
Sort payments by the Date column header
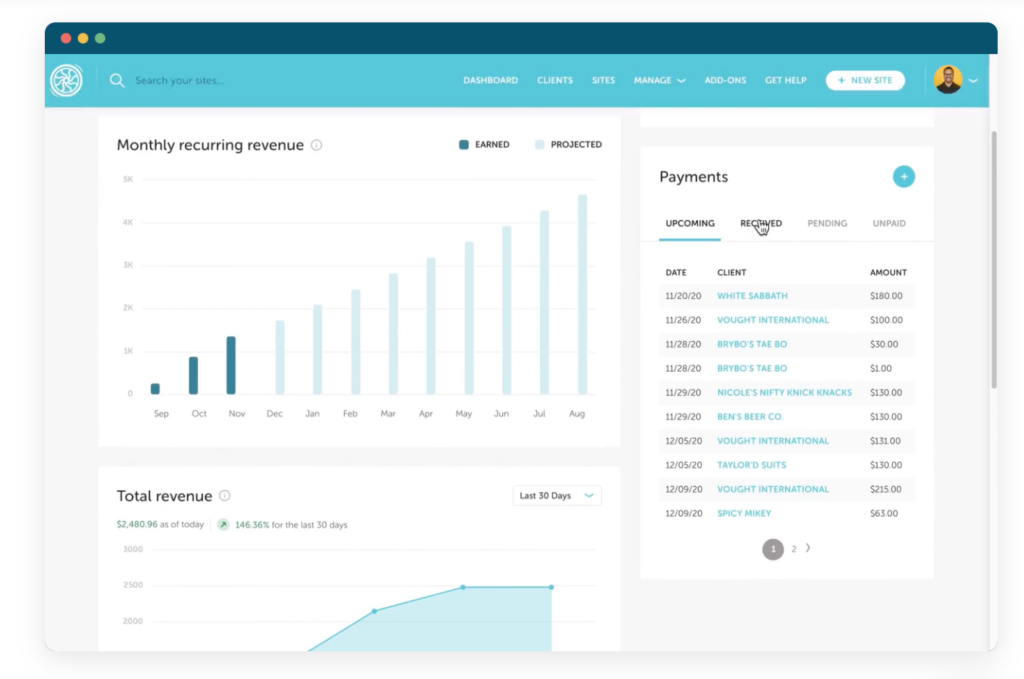click(x=676, y=272)
